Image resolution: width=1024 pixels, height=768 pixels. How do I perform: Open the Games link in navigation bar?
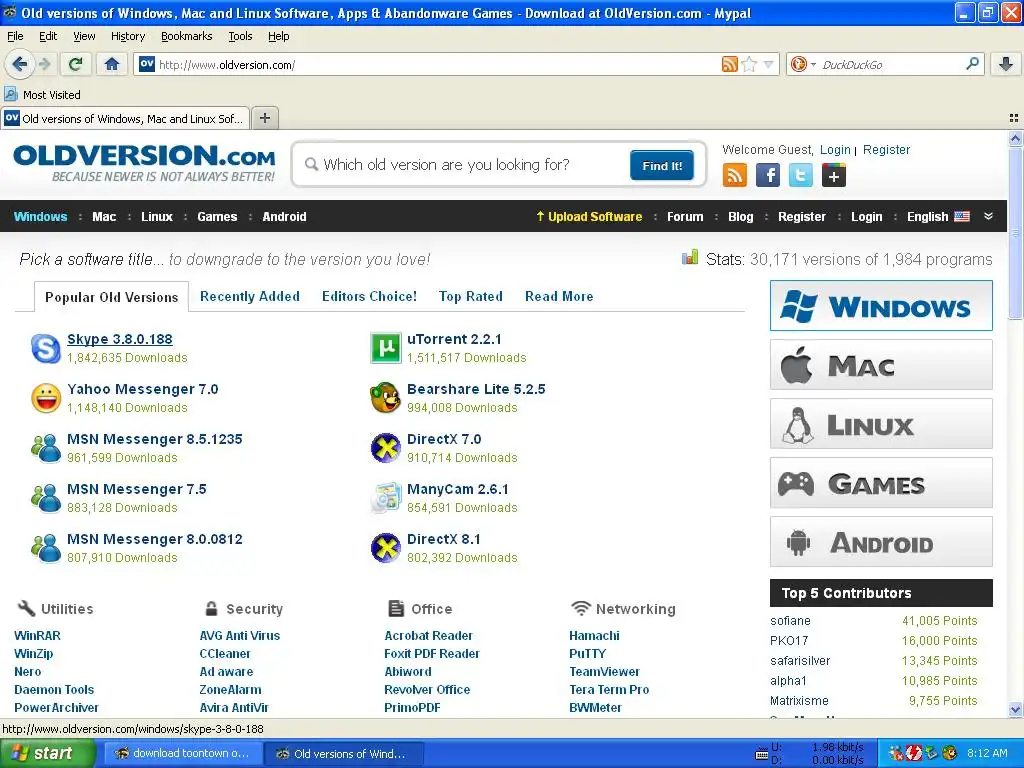coord(217,217)
